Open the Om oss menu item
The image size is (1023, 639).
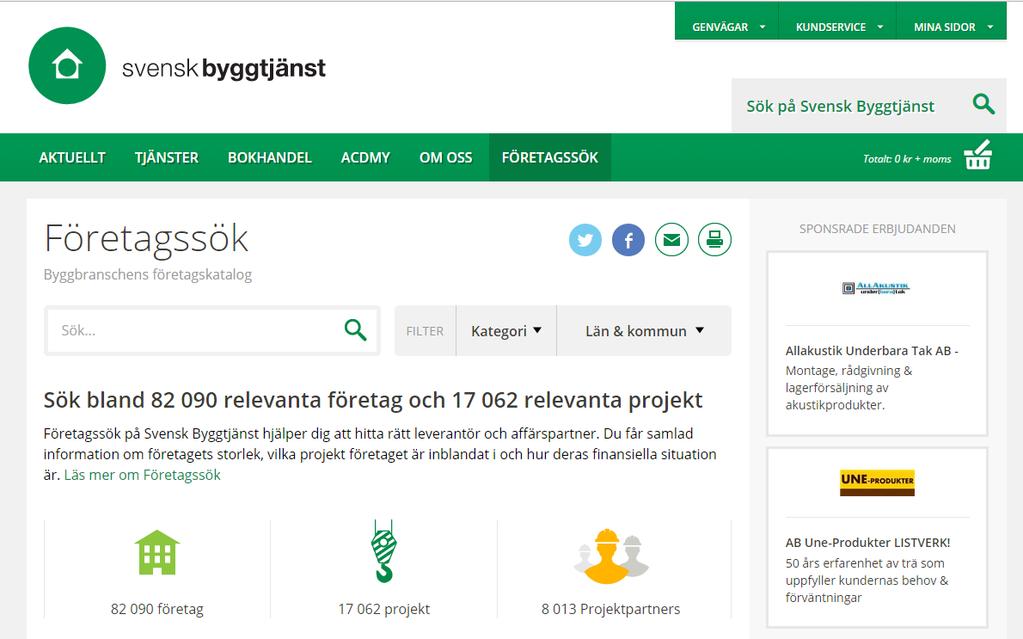point(446,158)
